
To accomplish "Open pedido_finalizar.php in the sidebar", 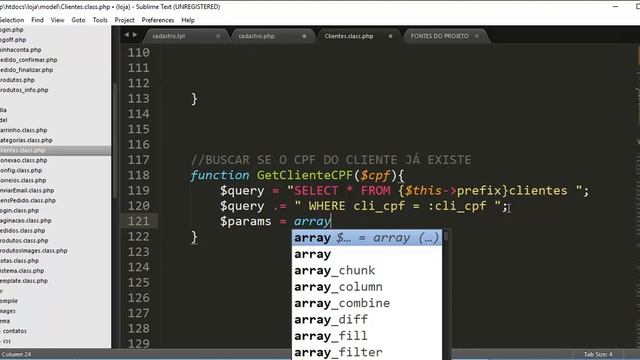I will click(27, 70).
